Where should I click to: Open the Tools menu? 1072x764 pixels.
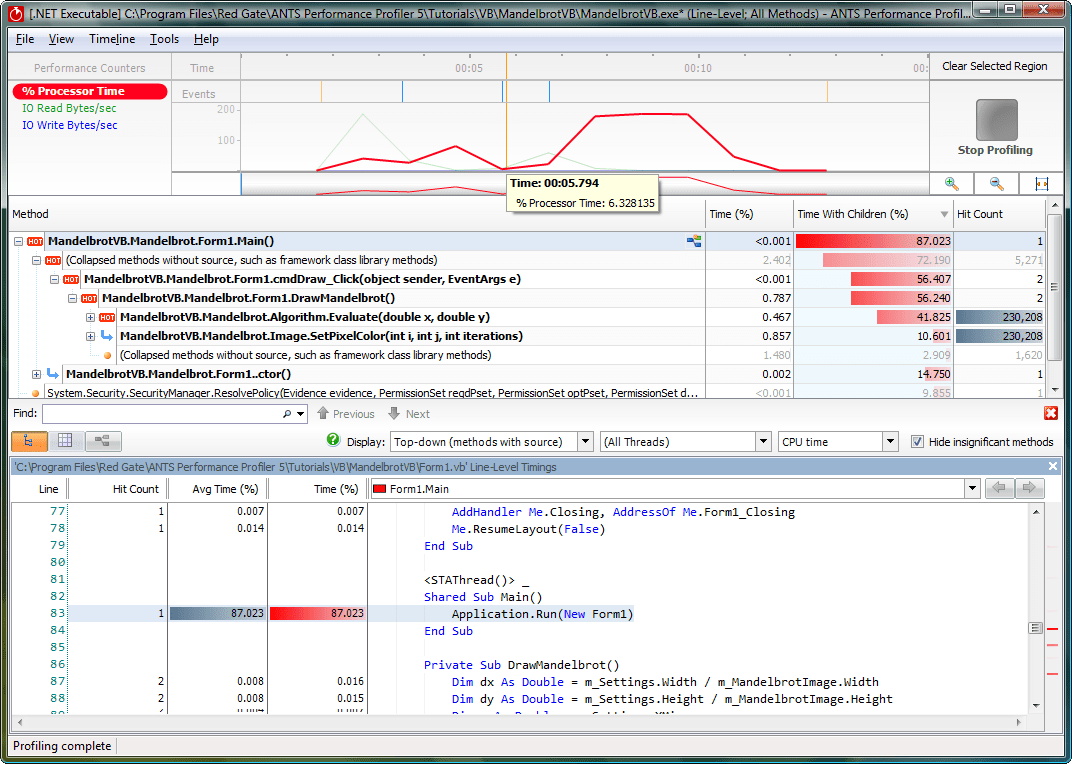[164, 39]
